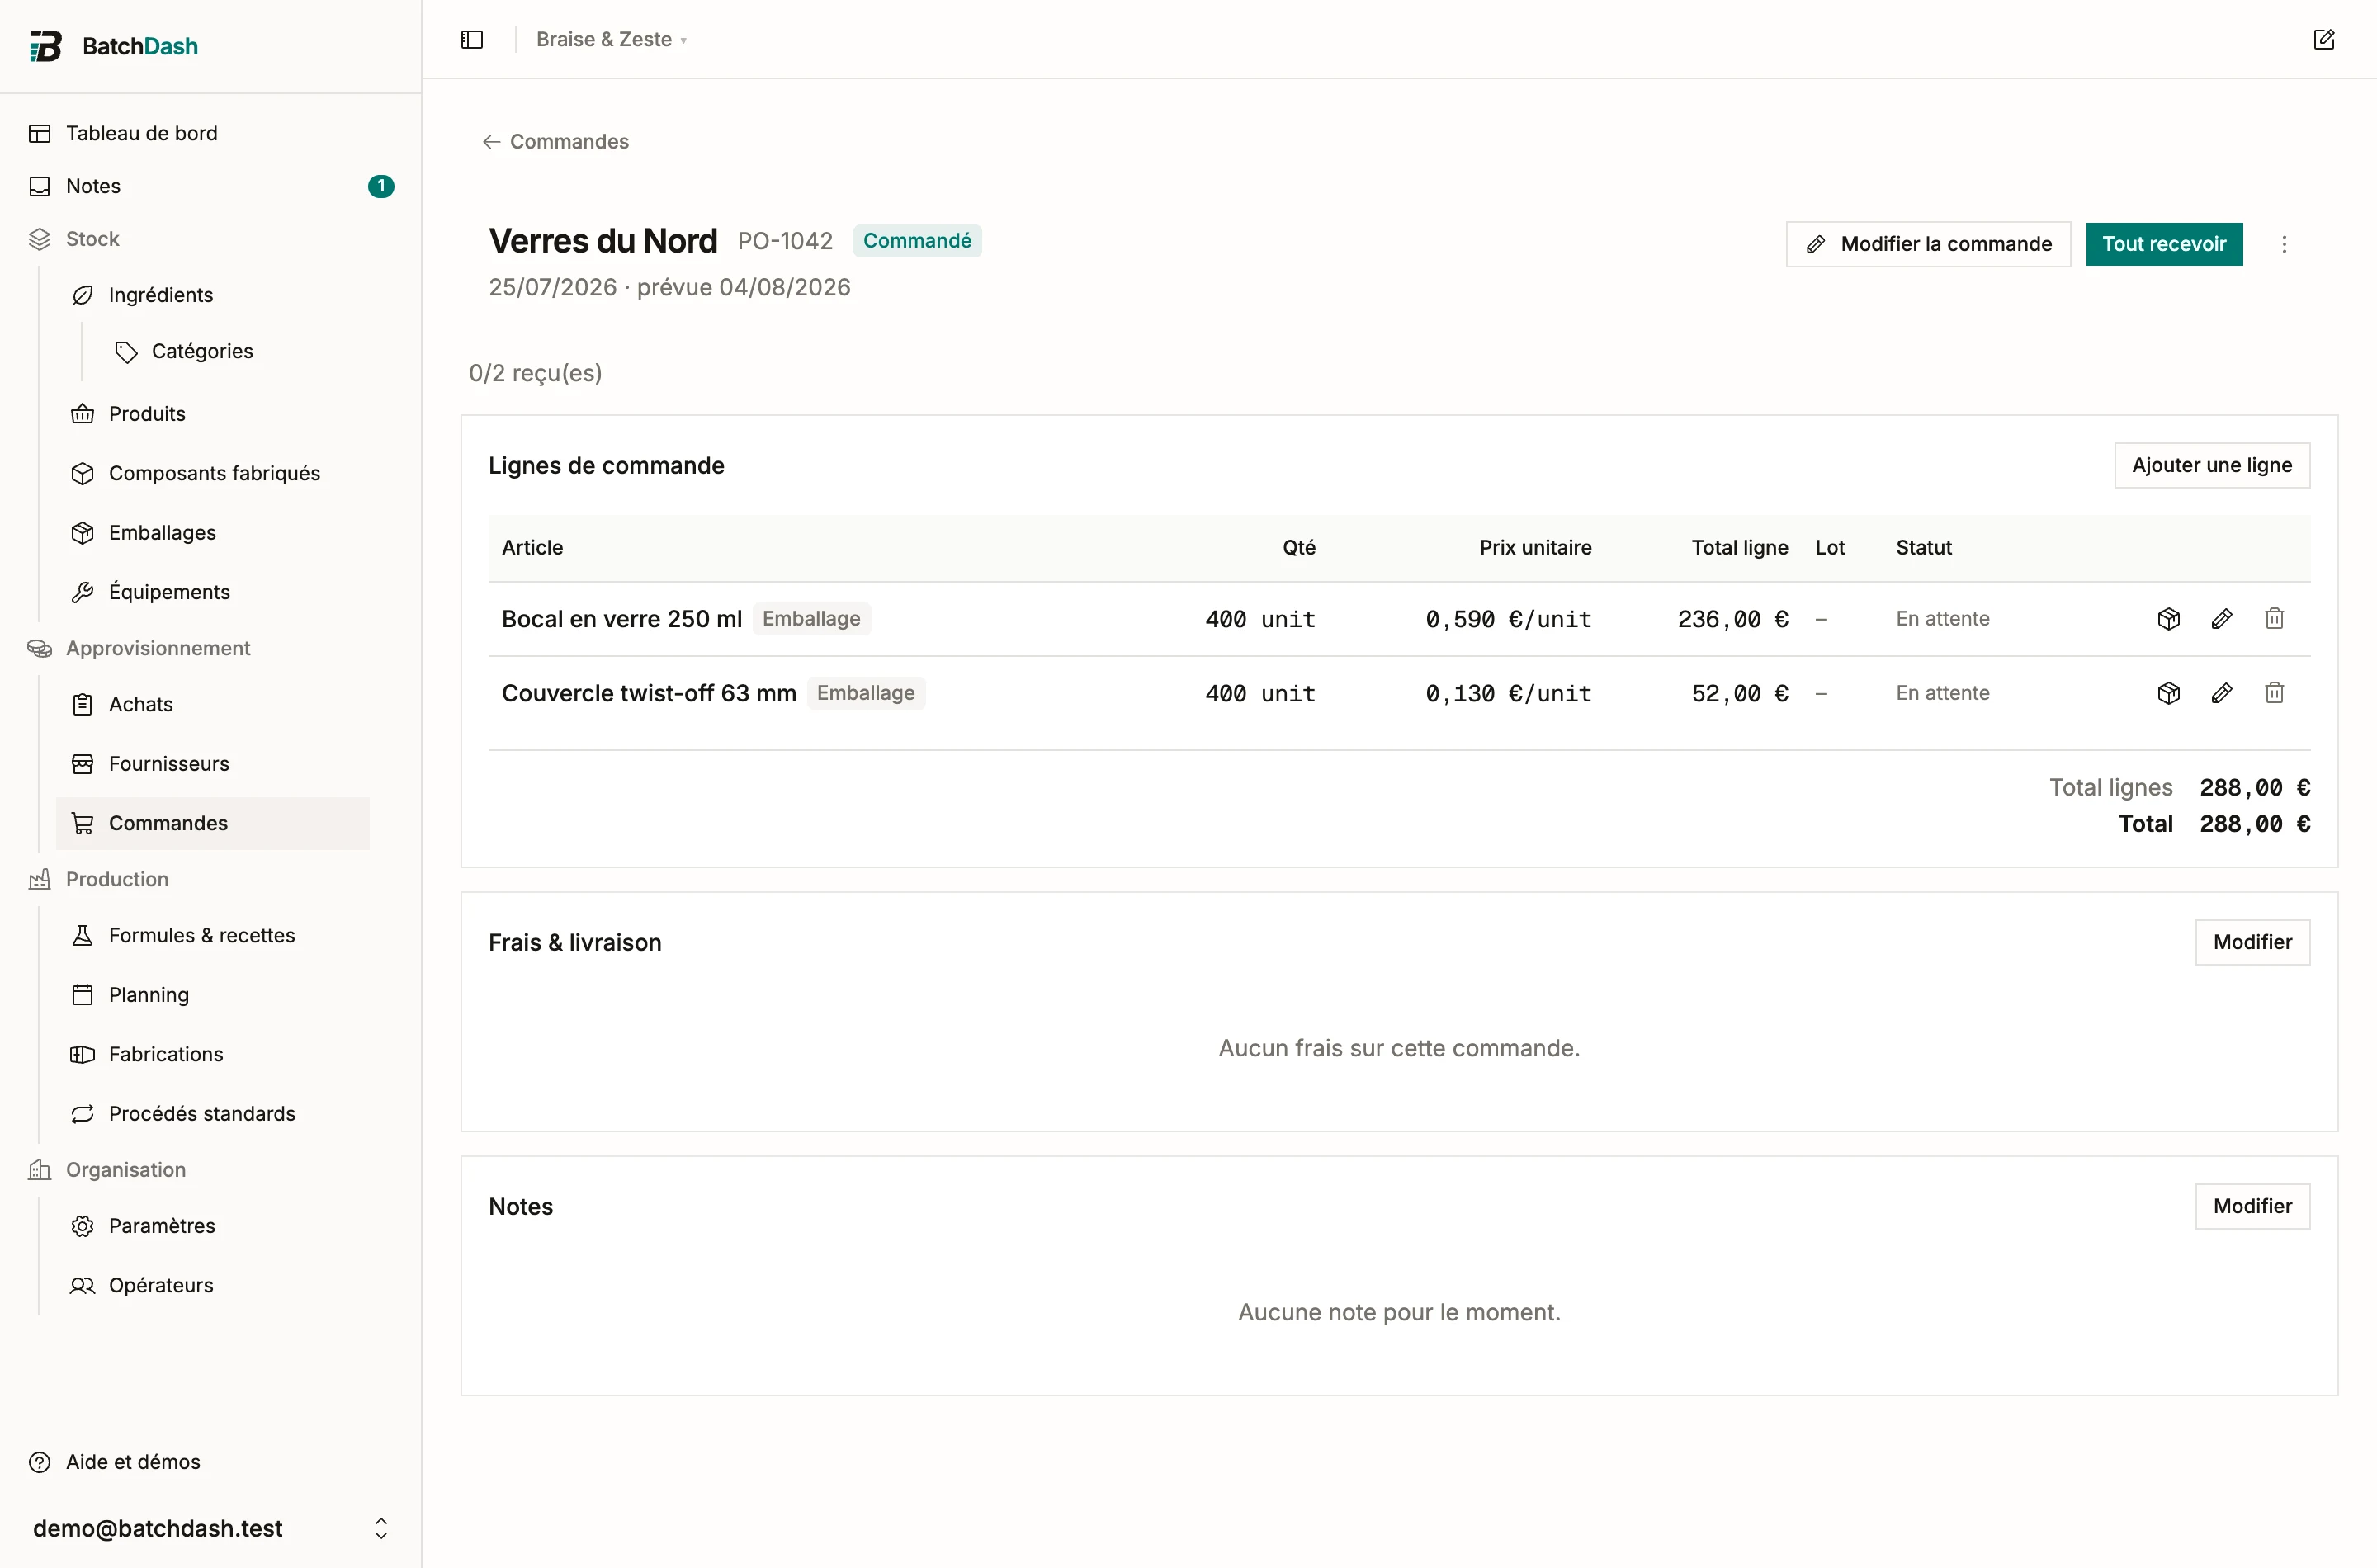Click the date 25/07/2026 · prévue 04/08/2026
This screenshot has width=2377, height=1568.
point(669,287)
